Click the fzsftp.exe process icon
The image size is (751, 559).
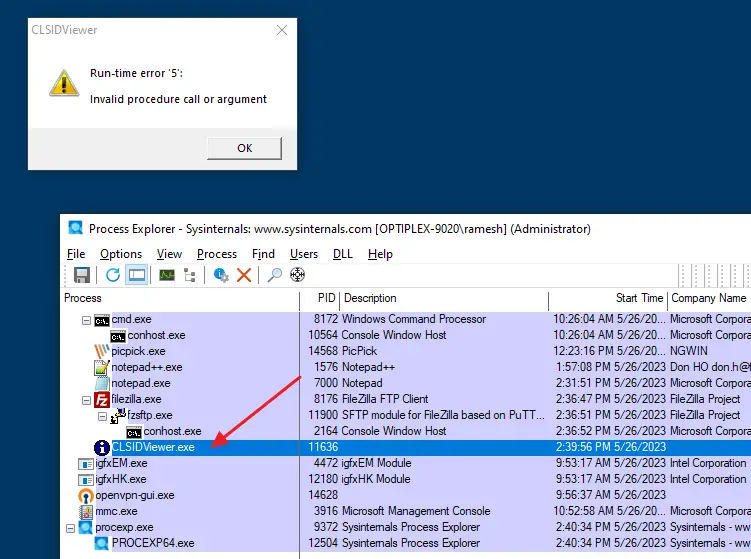[x=118, y=416]
